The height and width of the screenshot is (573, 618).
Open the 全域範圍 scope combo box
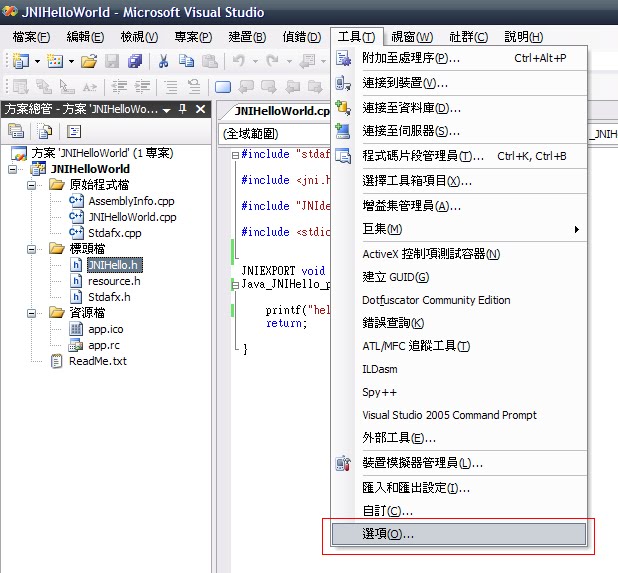[x=274, y=134]
